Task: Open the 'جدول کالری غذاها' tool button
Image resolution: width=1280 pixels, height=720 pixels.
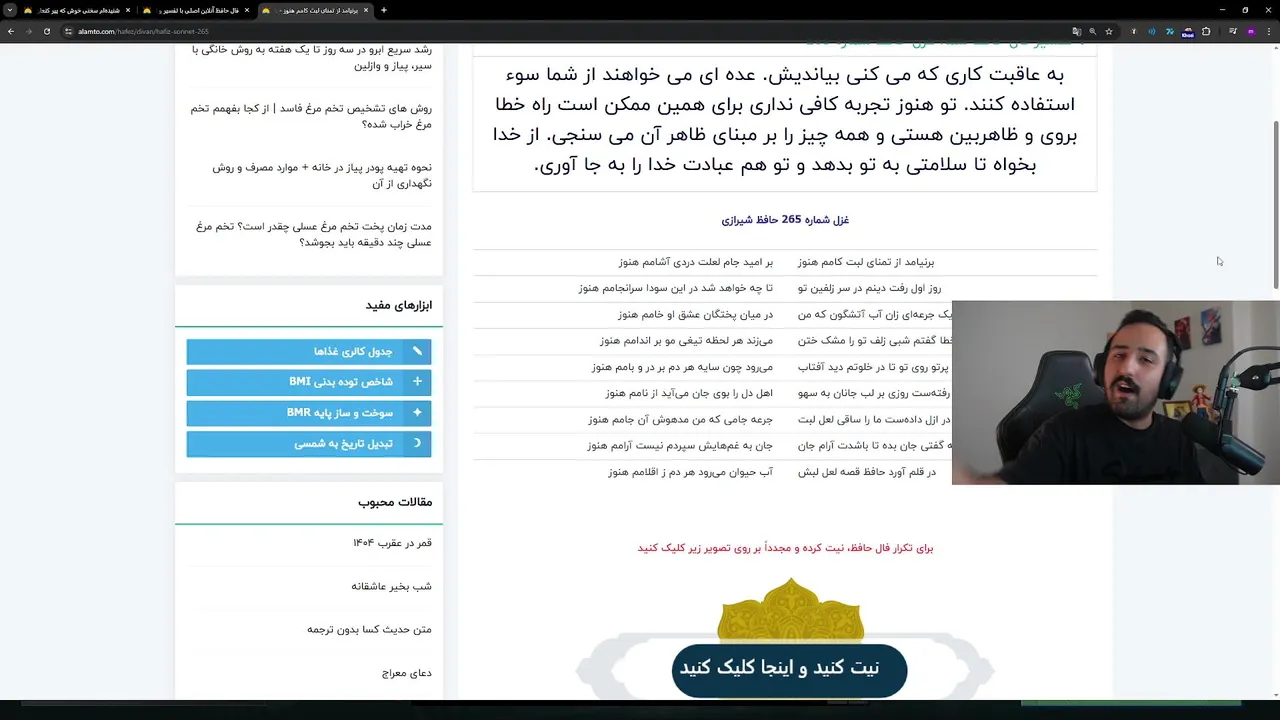Action: pos(309,351)
